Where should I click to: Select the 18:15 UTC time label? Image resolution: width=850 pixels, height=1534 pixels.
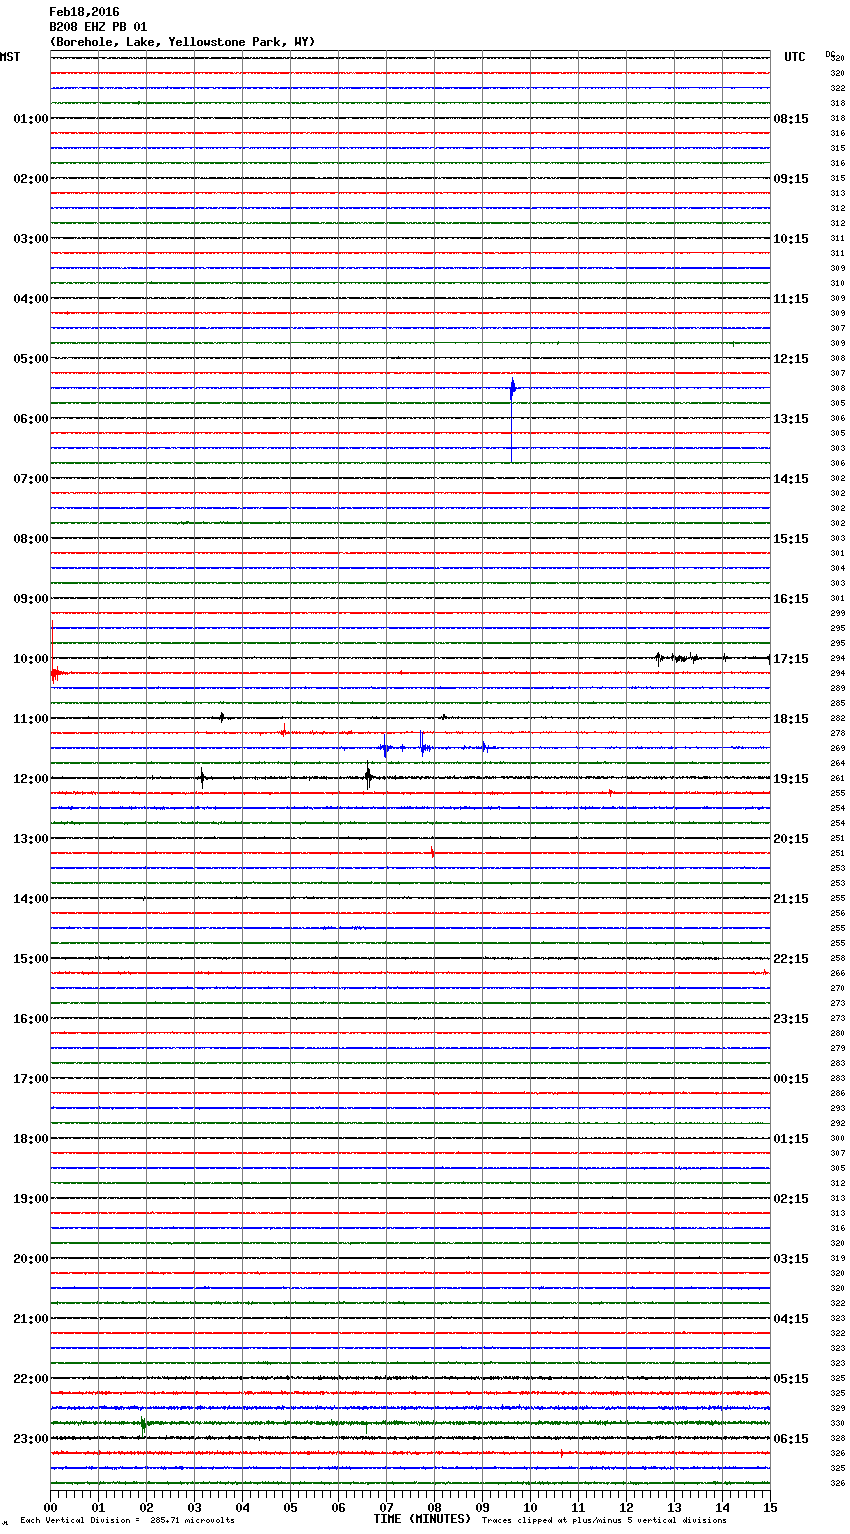[791, 719]
